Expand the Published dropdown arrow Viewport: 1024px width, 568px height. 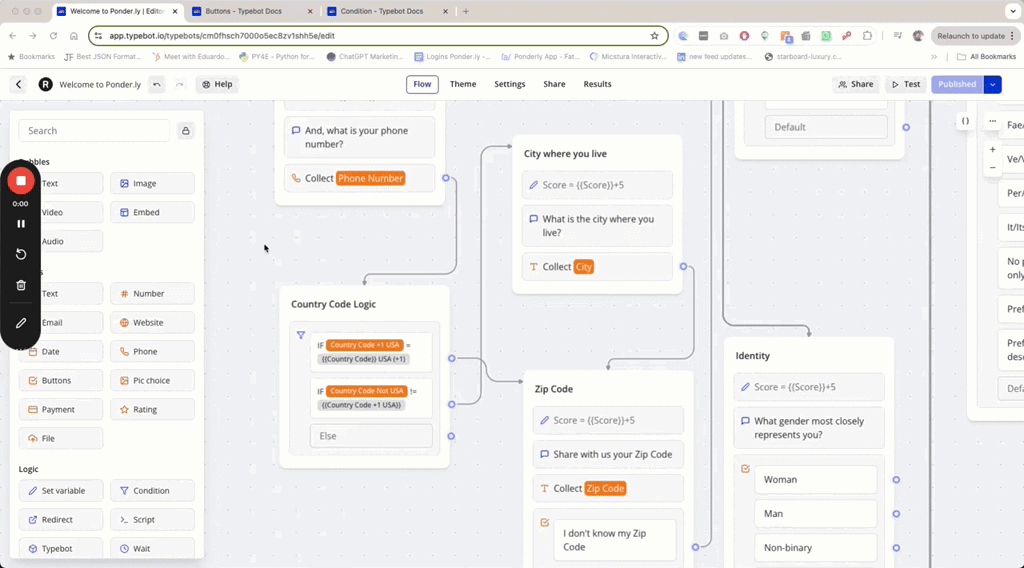(x=992, y=85)
